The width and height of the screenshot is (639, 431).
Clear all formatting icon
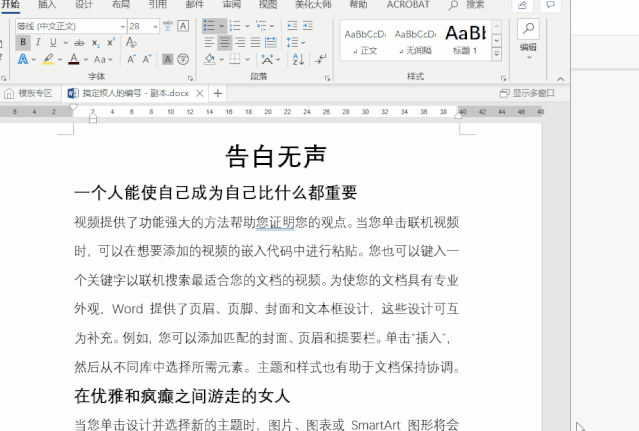pos(132,43)
